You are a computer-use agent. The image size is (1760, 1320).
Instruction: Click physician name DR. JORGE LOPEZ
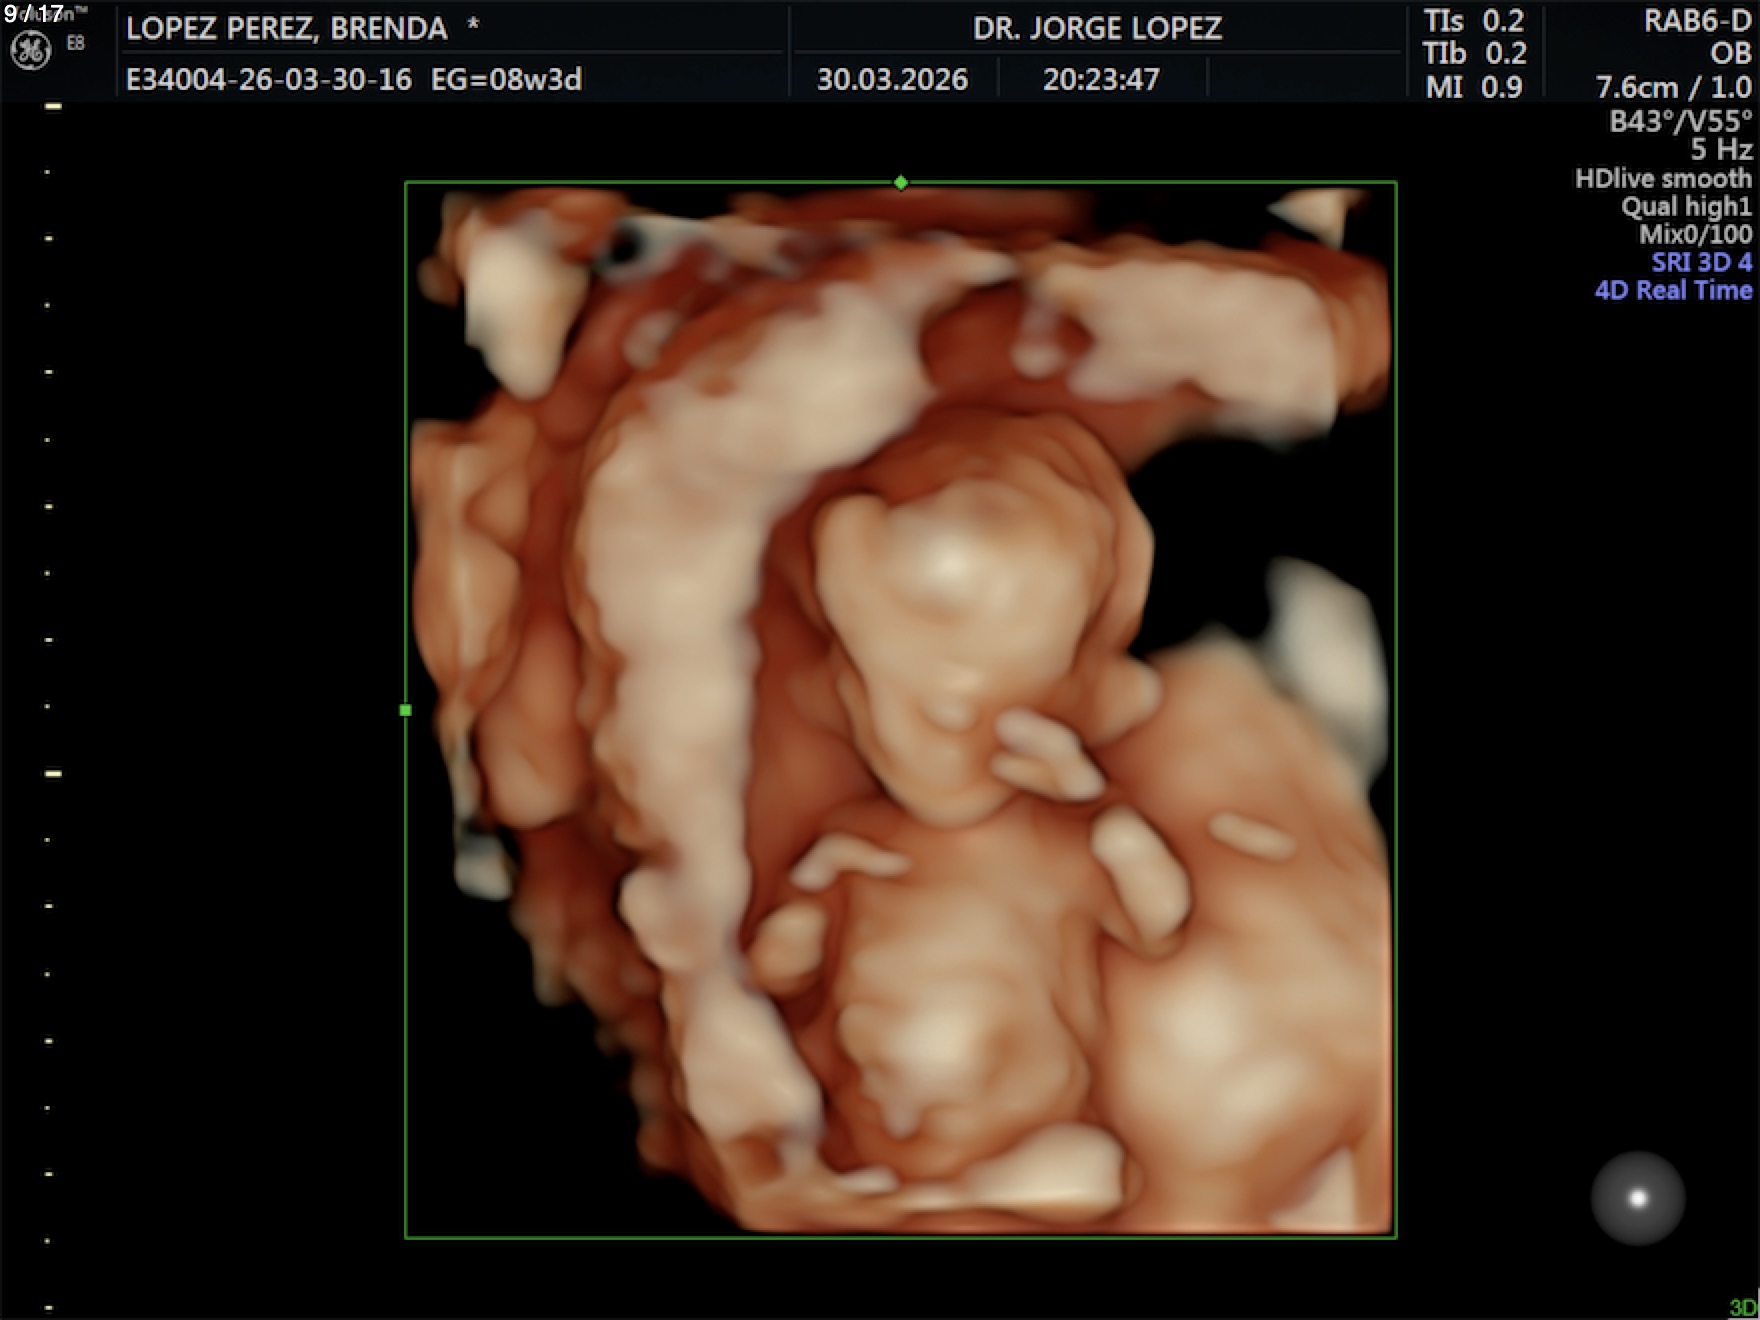[1097, 28]
